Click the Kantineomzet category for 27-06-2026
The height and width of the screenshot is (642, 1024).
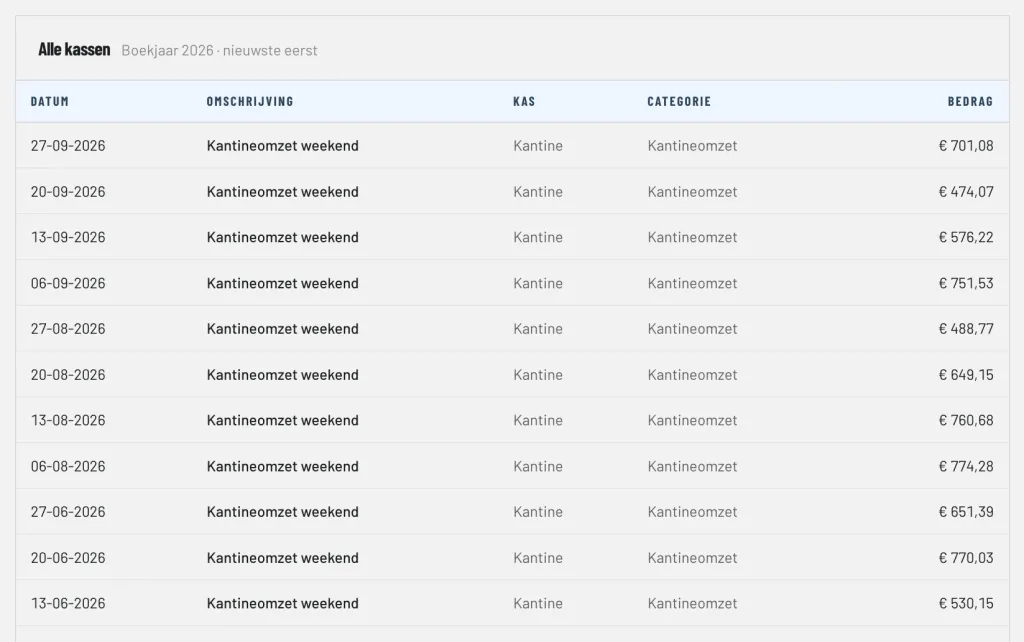coord(692,512)
